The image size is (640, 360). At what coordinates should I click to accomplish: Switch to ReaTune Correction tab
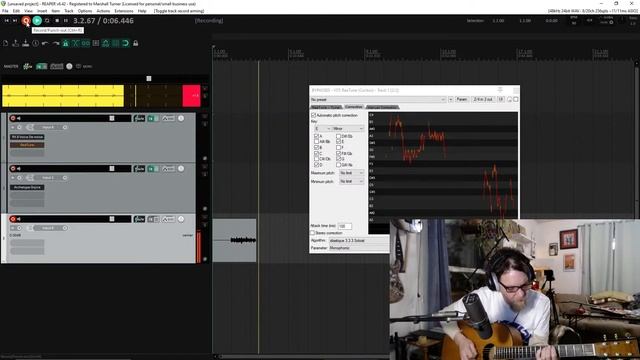click(x=353, y=107)
